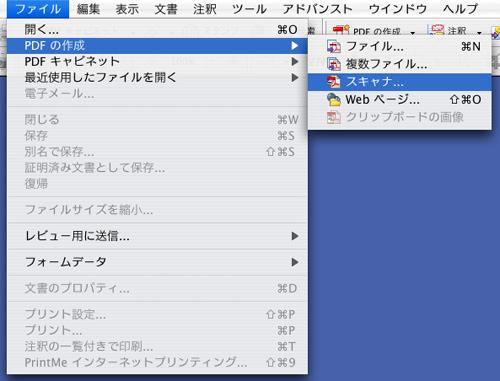Click 復帰 menu entry
The image size is (500, 381).
[x=157, y=184]
